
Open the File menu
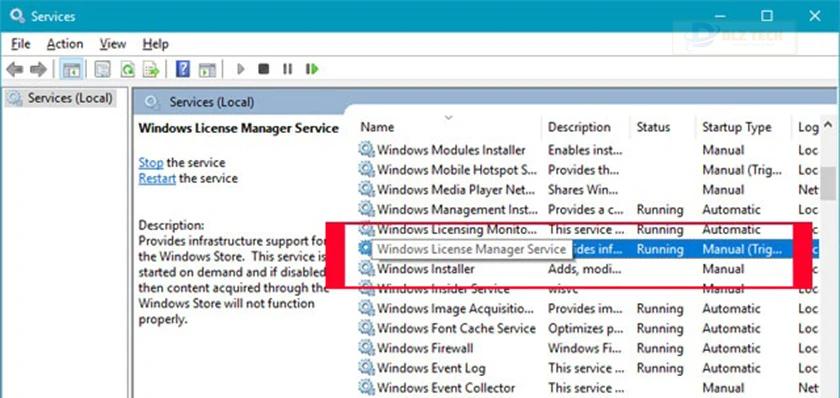point(21,44)
